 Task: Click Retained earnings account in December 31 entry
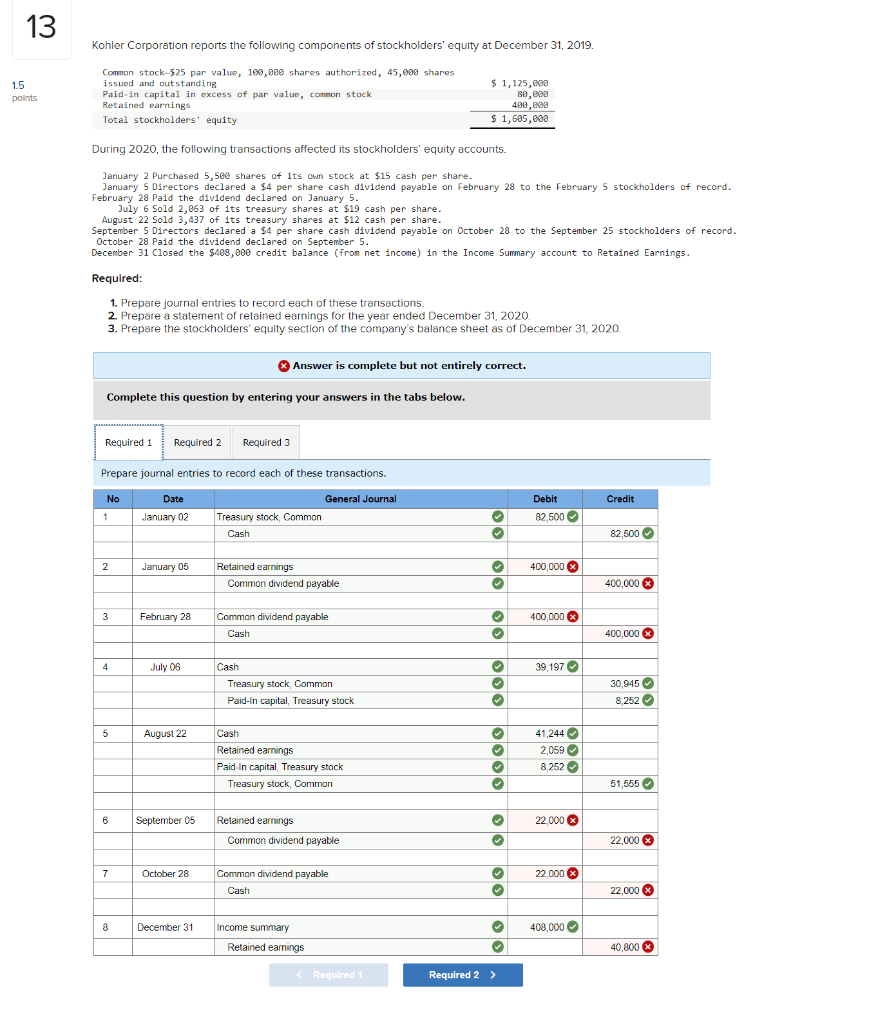[x=266, y=947]
